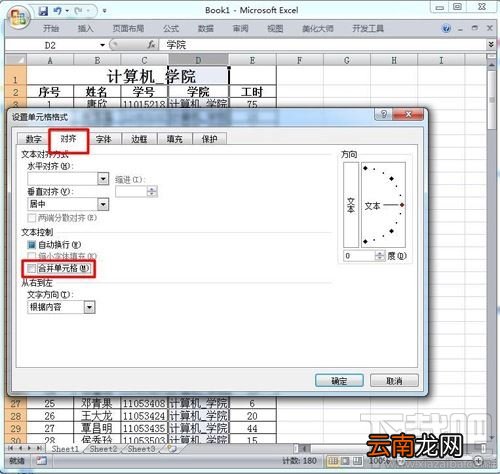Image resolution: width=500 pixels, height=474 pixels.
Task: Open 水平对齐 dropdown
Action: tap(103, 179)
